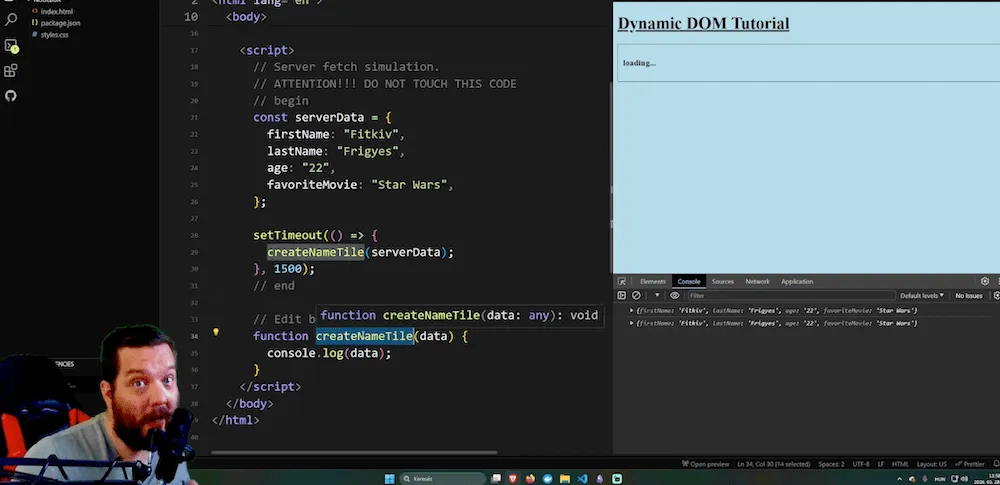1000x485 pixels.
Task: Open the Obsidian app from the taskbar
Action: click(x=599, y=479)
